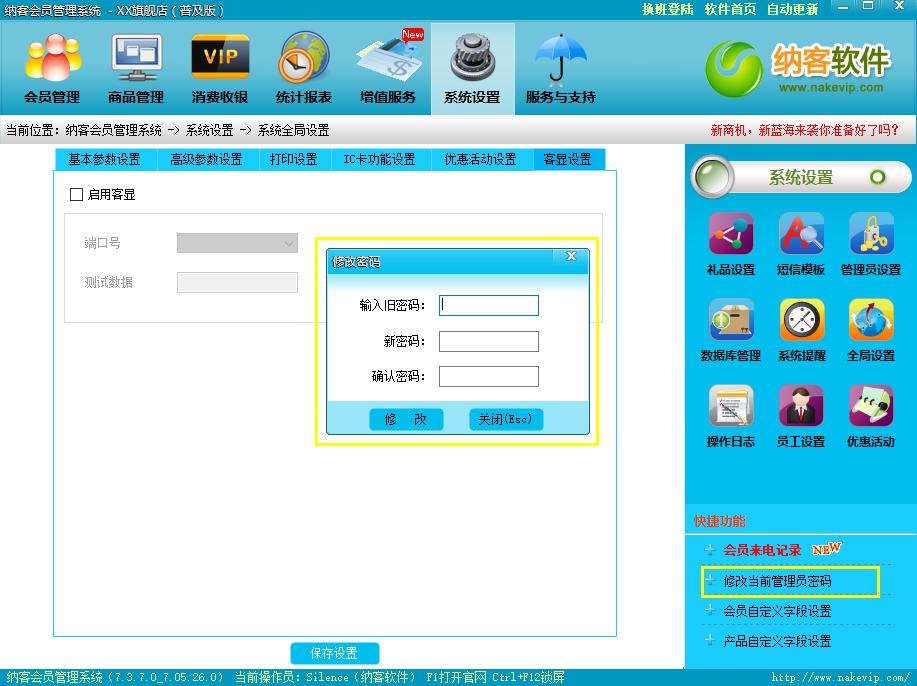Screen dimensions: 917x686
Task: Open the 商品管理 product management module
Action: (136, 68)
